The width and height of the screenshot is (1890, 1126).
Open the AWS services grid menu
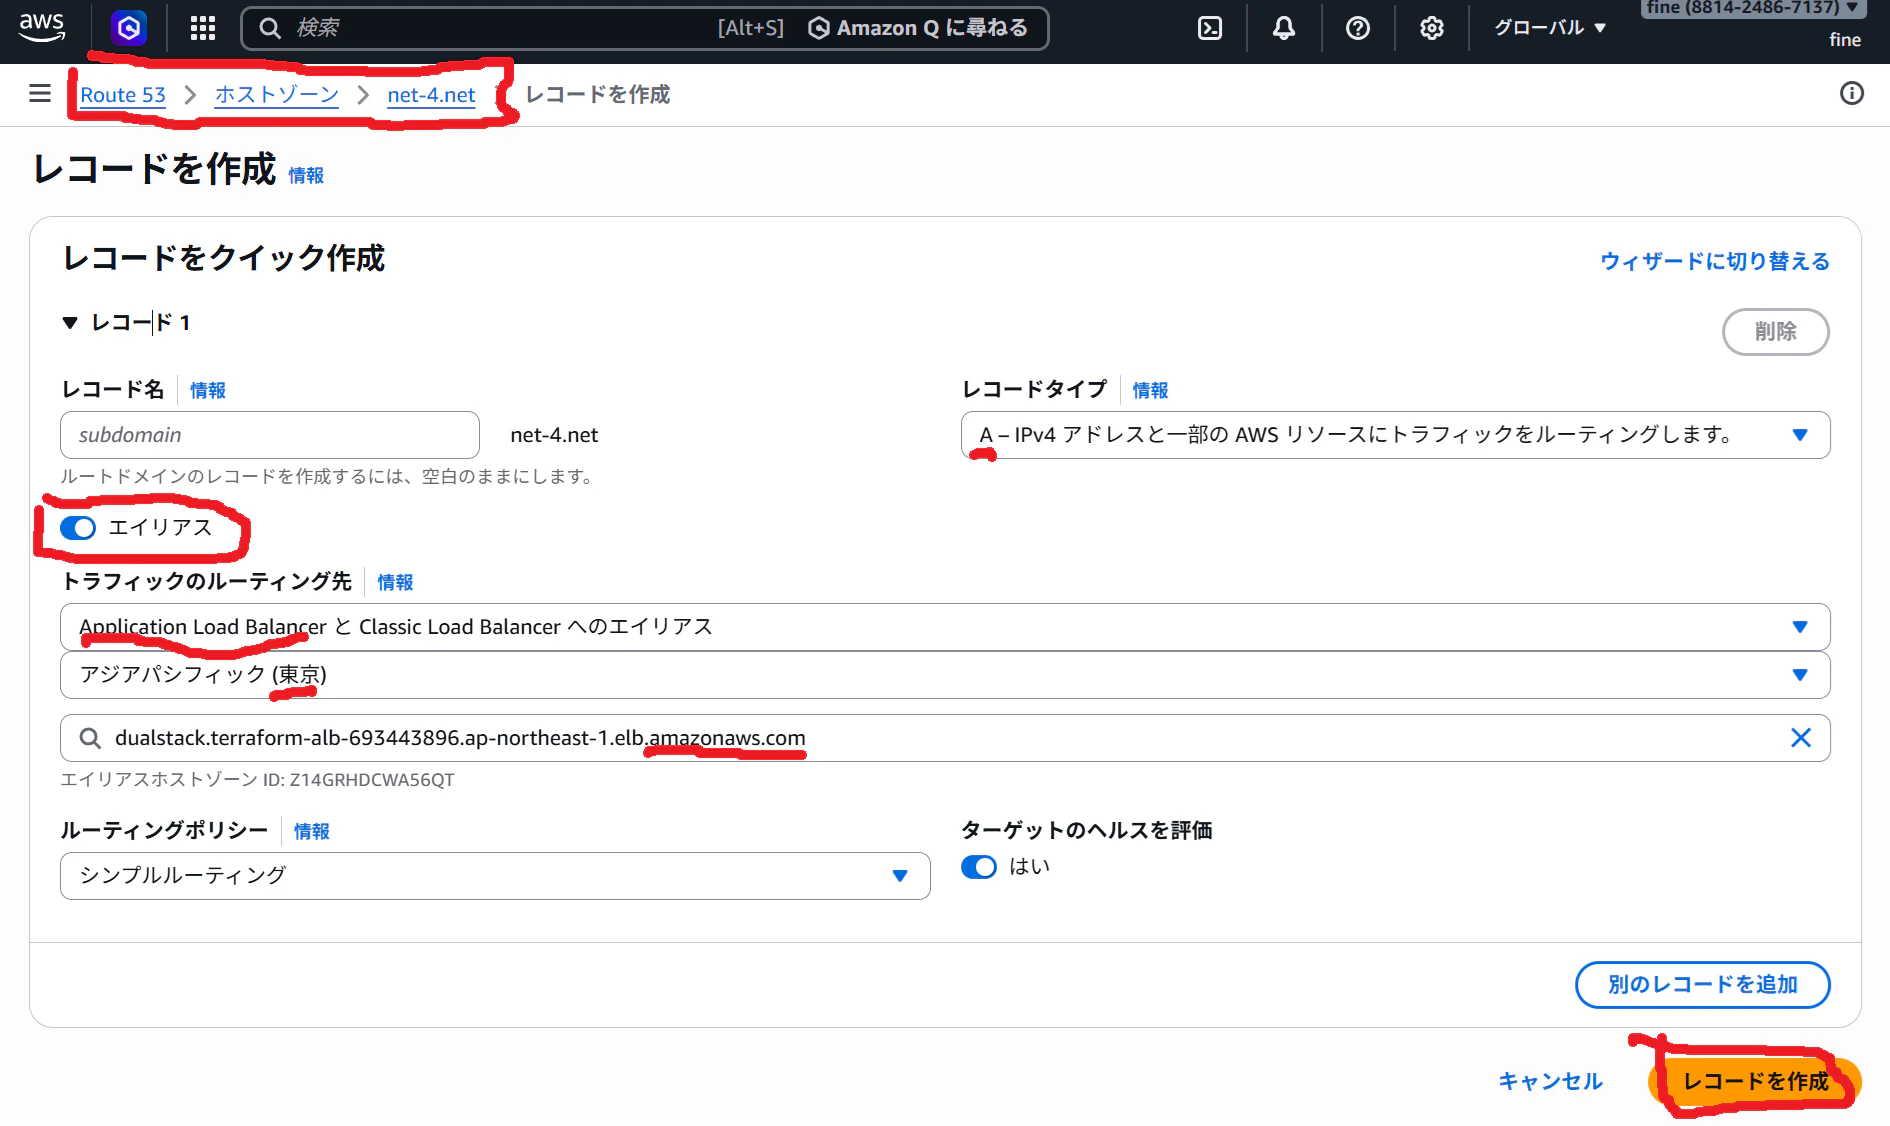[x=203, y=28]
